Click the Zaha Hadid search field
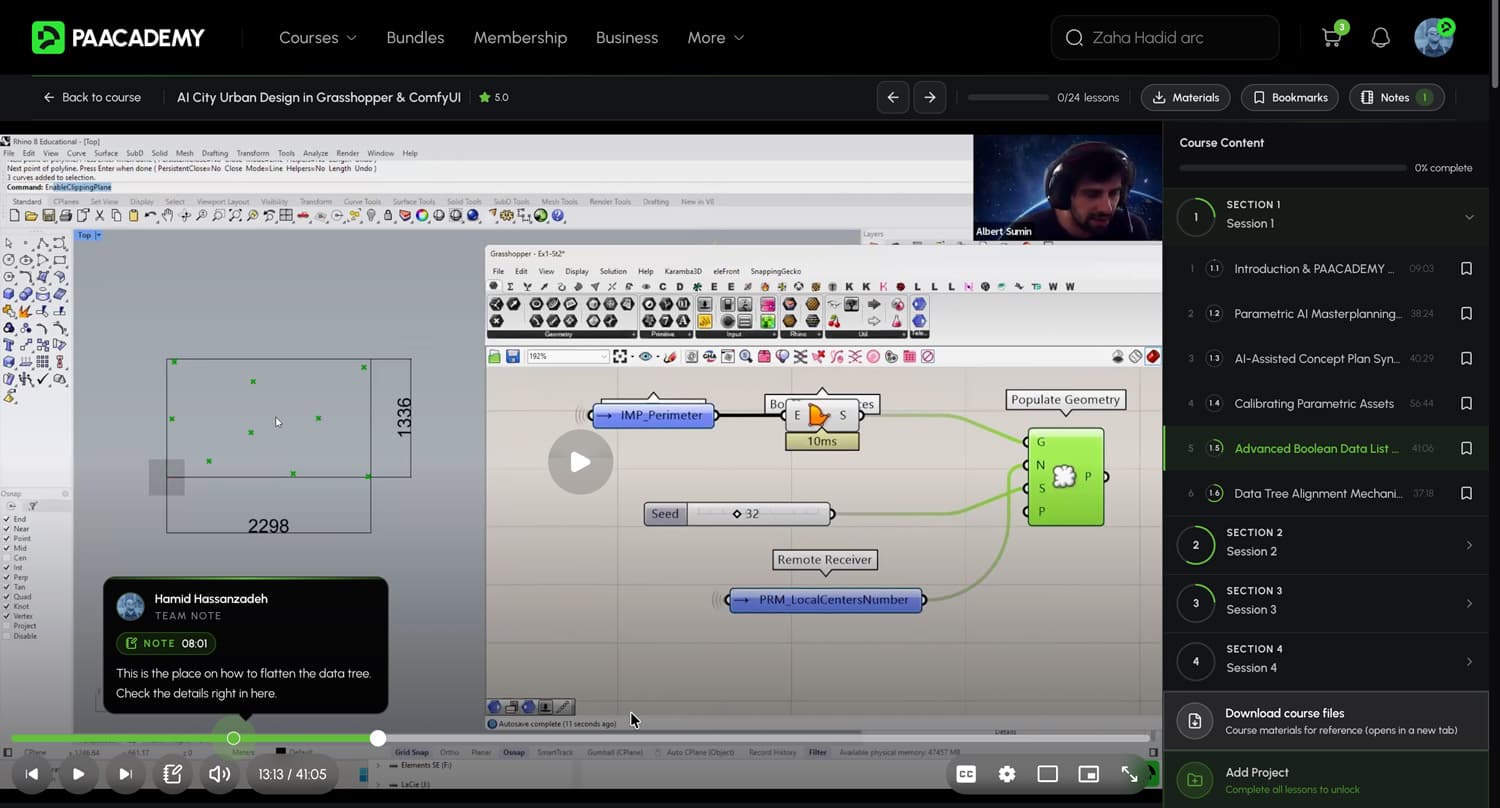The image size is (1500, 808). tap(1165, 38)
